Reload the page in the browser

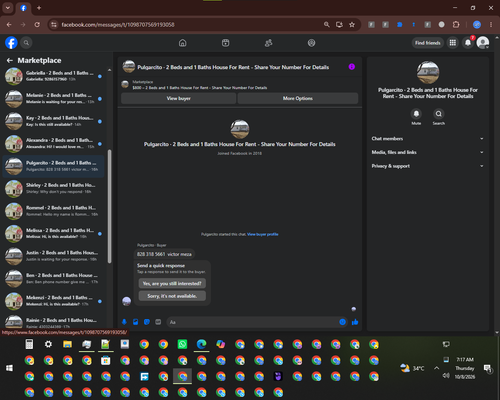(x=37, y=25)
